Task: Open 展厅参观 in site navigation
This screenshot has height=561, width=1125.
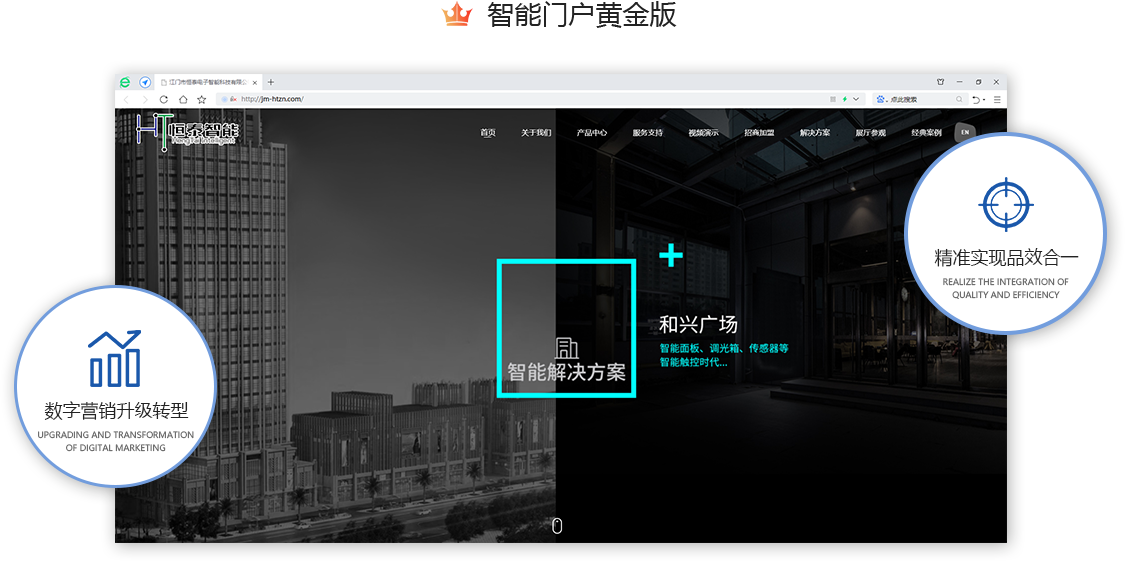Action: pyautogui.click(x=870, y=133)
